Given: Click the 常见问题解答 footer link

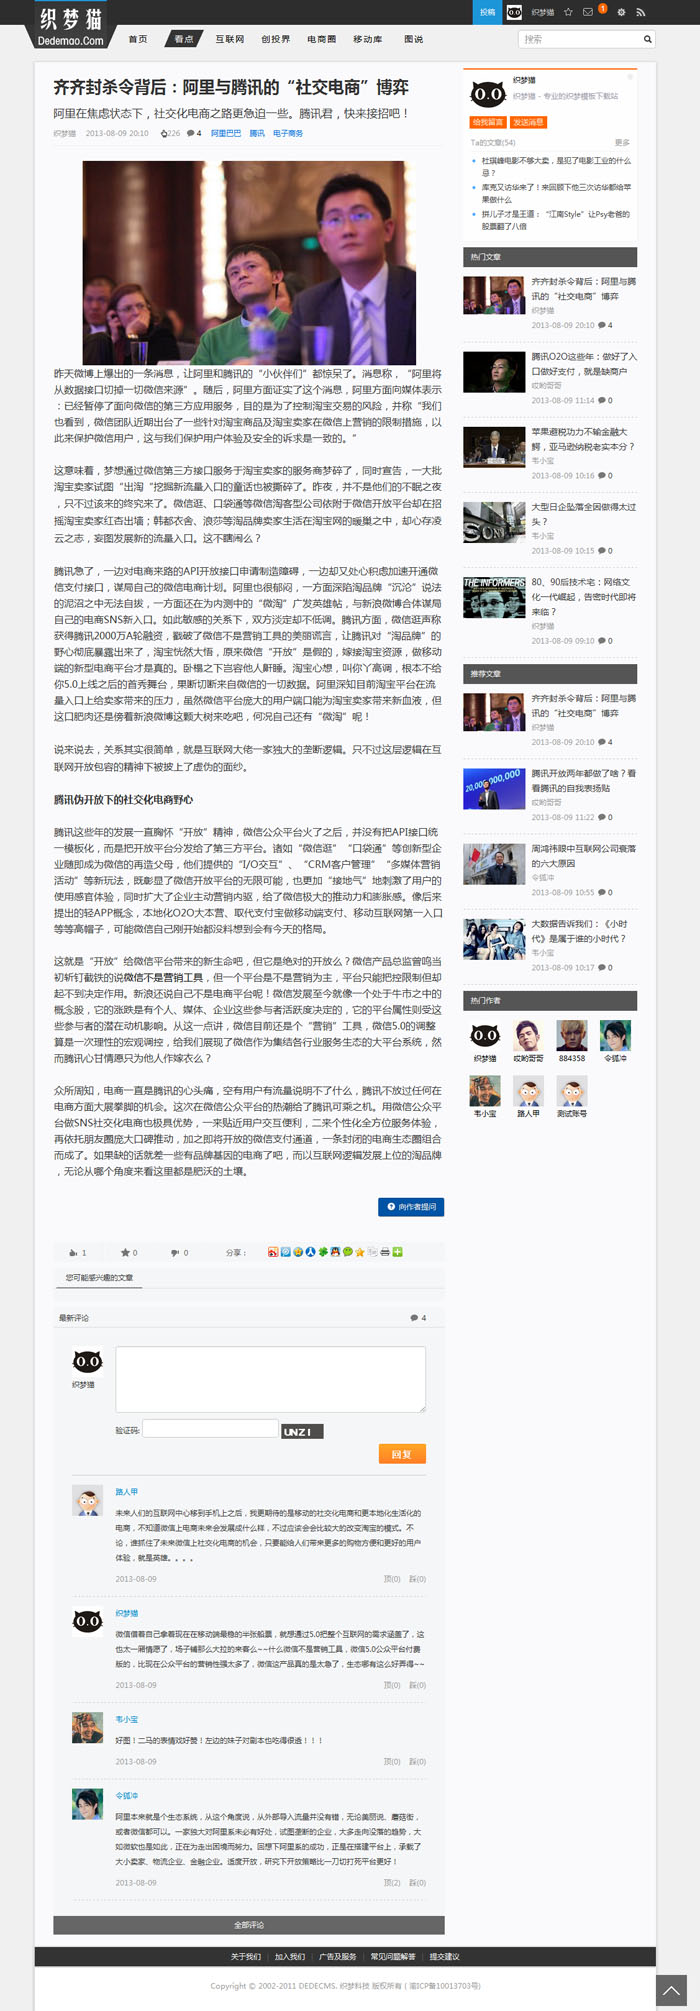Looking at the screenshot, I should [x=393, y=1956].
